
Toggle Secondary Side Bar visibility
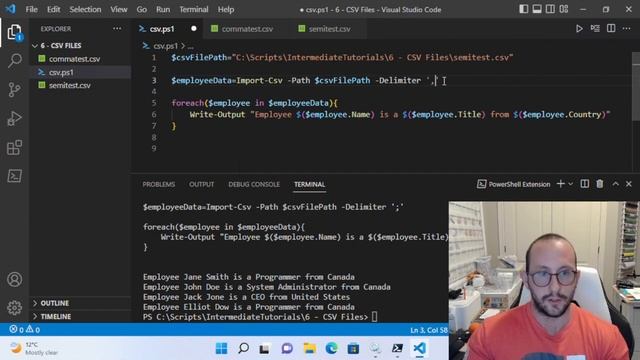[550, 9]
